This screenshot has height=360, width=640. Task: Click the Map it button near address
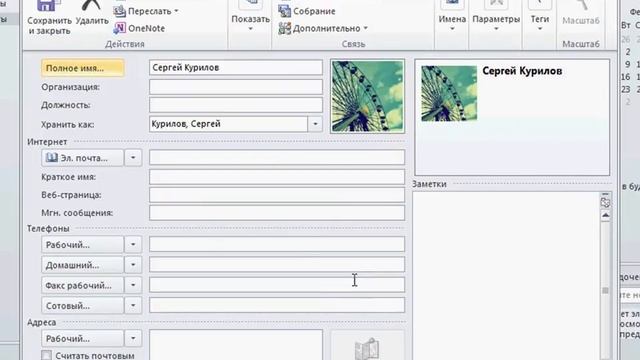[x=367, y=345]
